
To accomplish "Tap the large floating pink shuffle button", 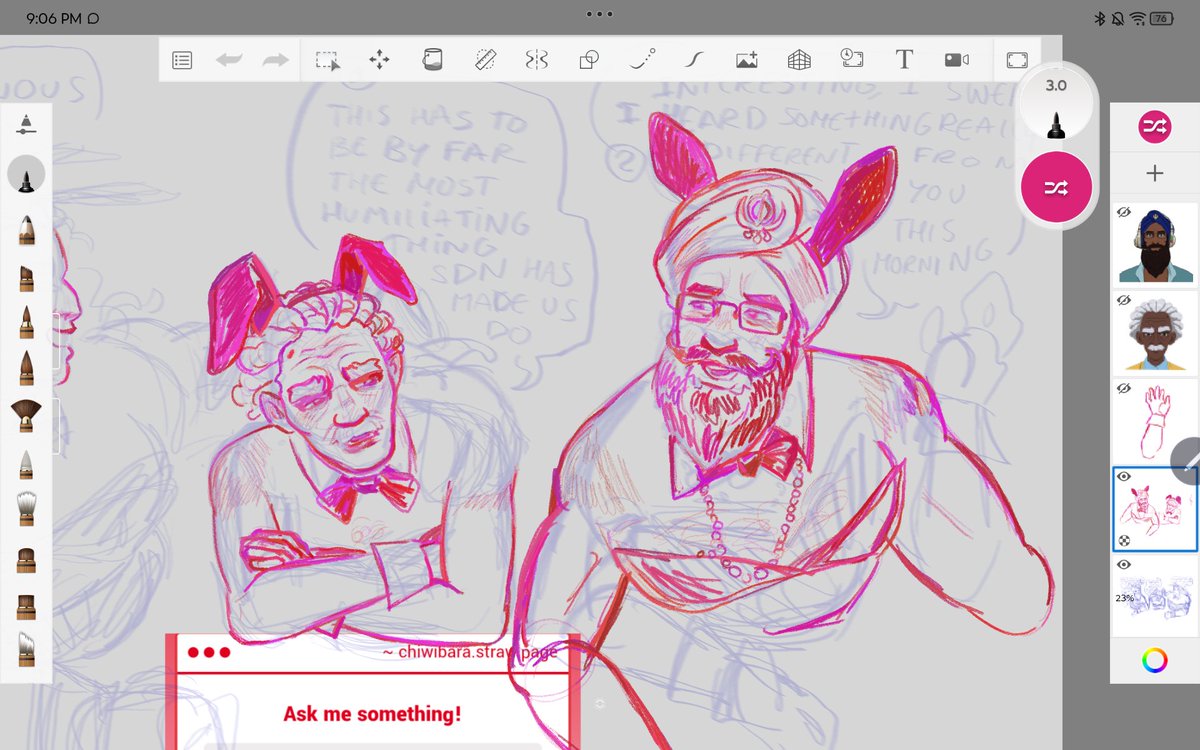I will click(x=1056, y=188).
